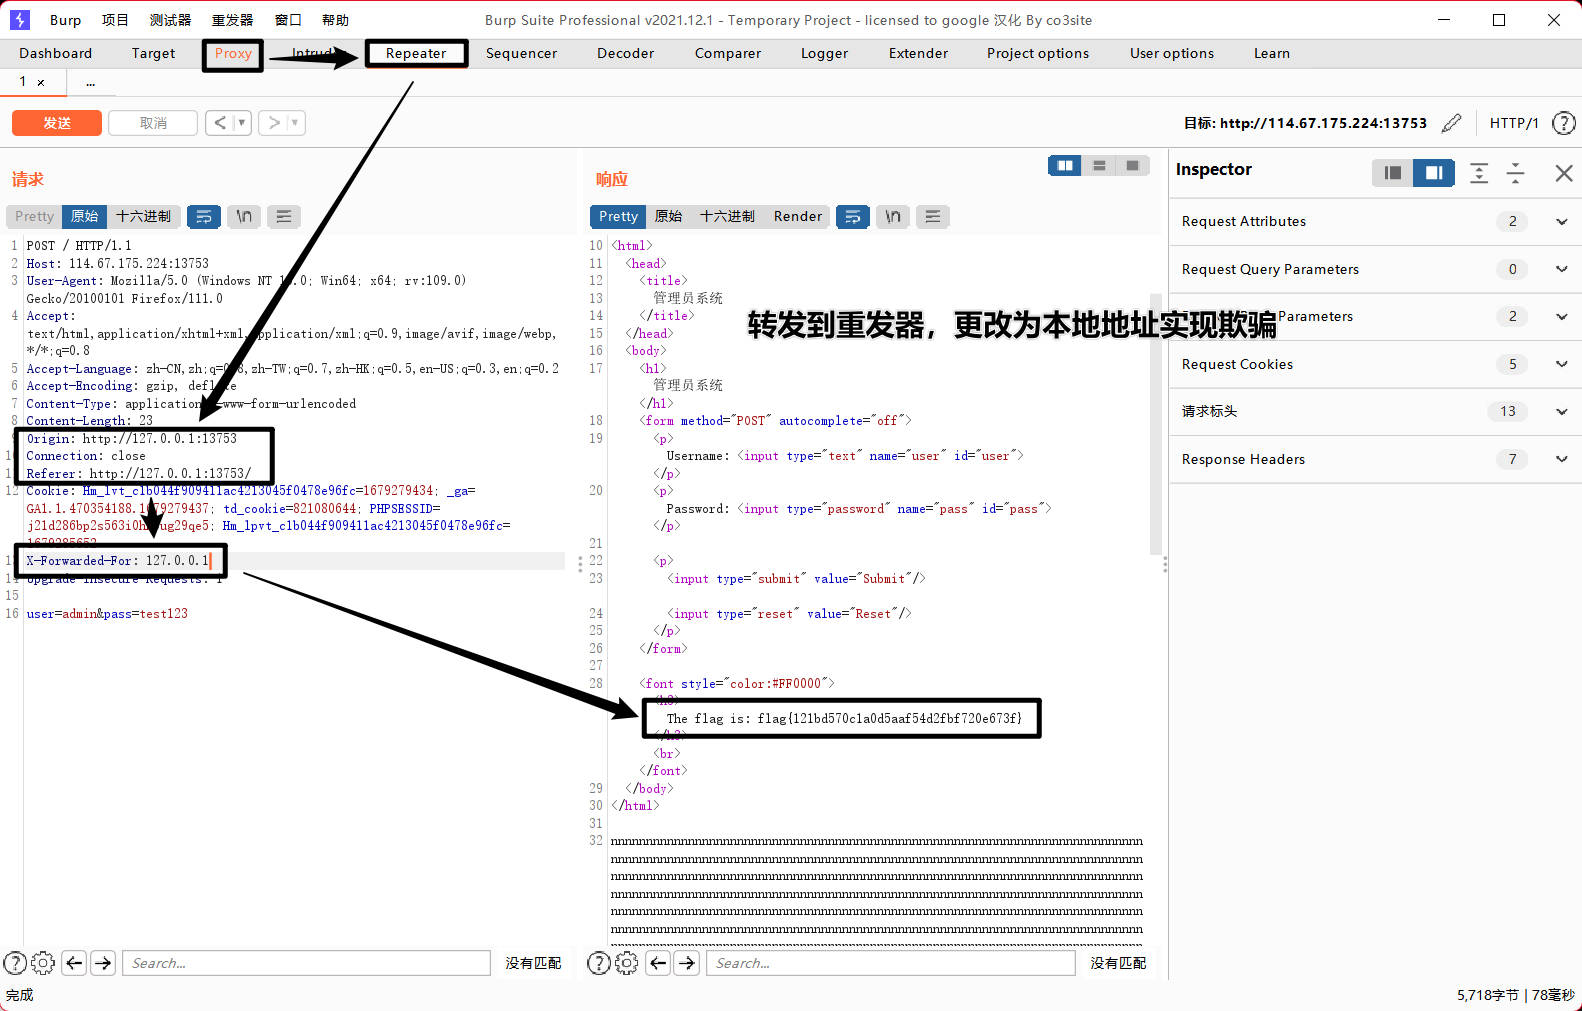Open the 测试器 menu
1582x1011 pixels.
170,20
